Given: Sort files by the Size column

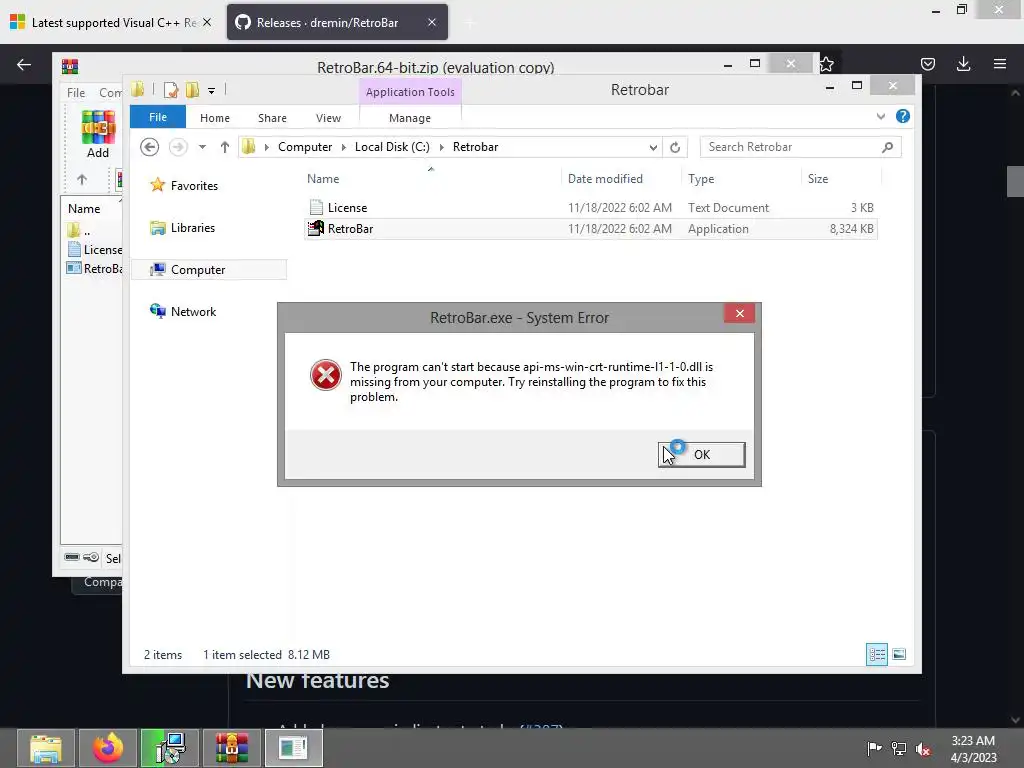Looking at the screenshot, I should [x=841, y=179].
